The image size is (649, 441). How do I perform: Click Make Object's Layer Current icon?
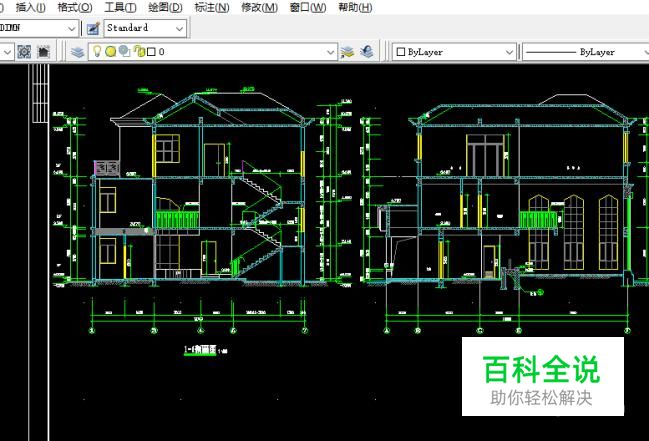[348, 52]
